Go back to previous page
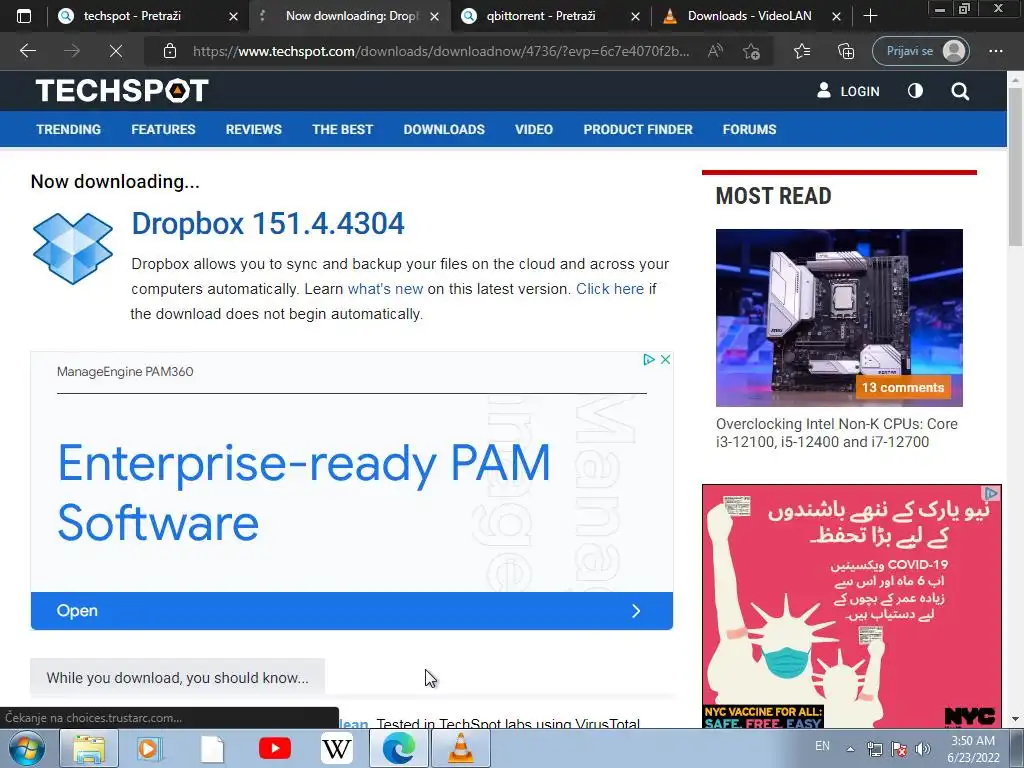 point(27,51)
